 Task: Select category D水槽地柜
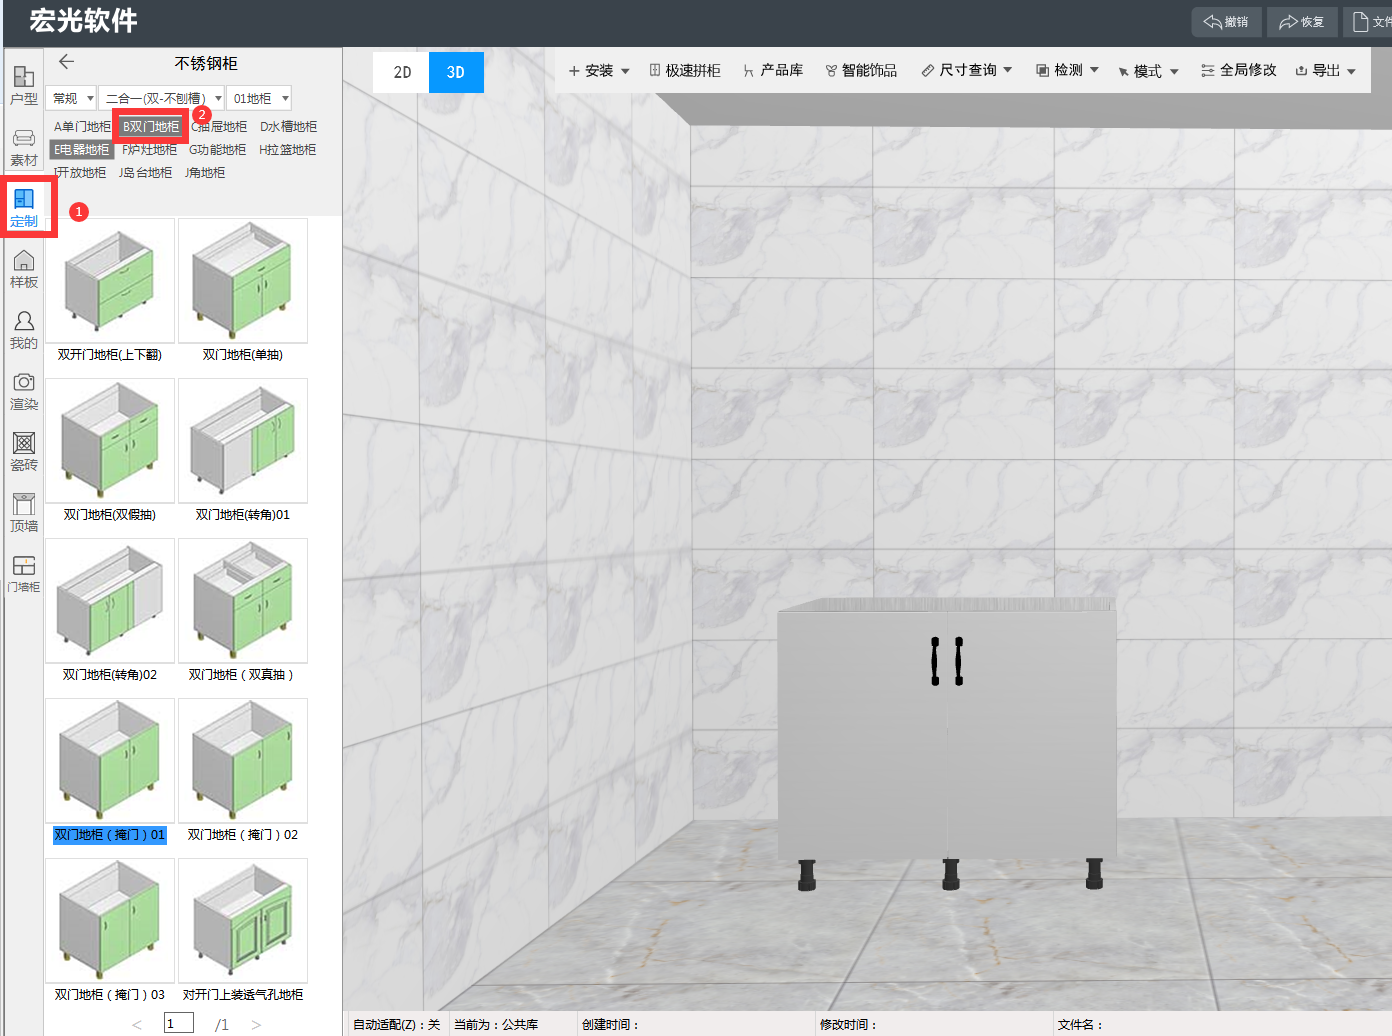pyautogui.click(x=288, y=127)
